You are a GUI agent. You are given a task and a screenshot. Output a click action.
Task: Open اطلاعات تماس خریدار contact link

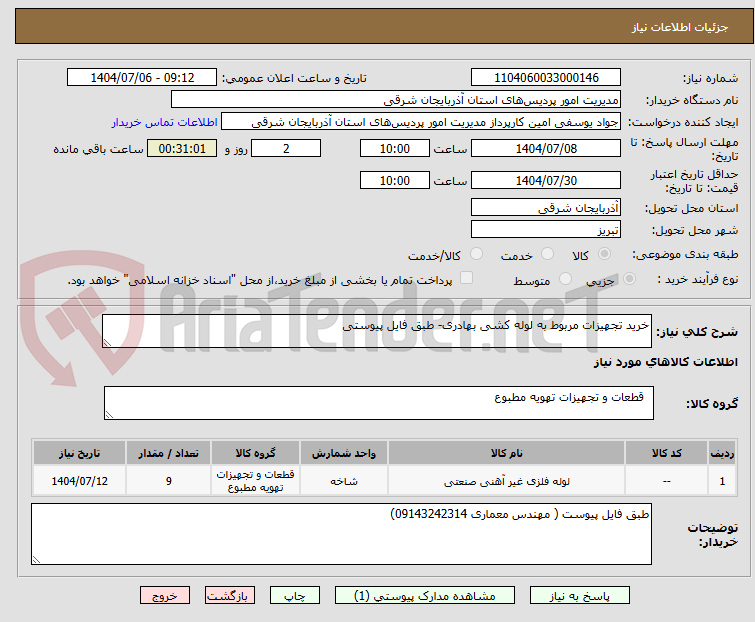tap(165, 122)
